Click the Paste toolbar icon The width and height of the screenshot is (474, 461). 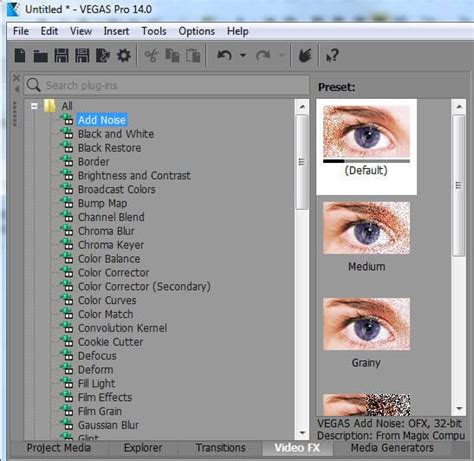point(193,55)
